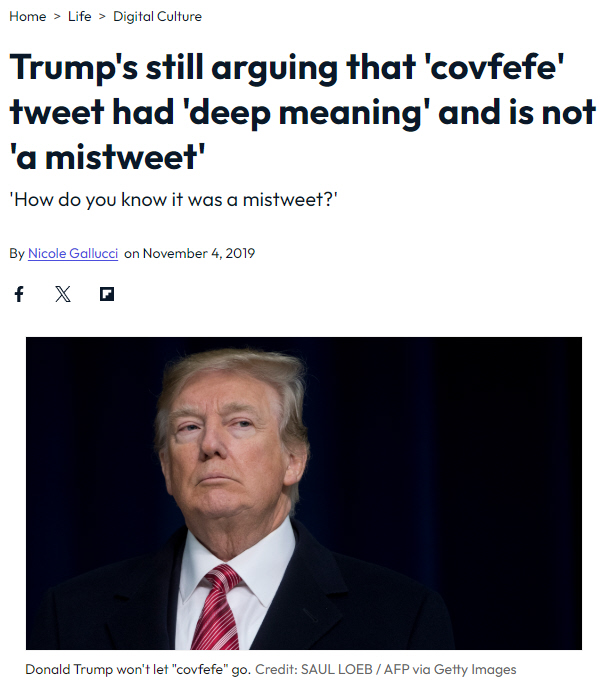Click 'a mistweet' on the headline's last line
This screenshot has height=694, width=604.
pyautogui.click(x=110, y=155)
